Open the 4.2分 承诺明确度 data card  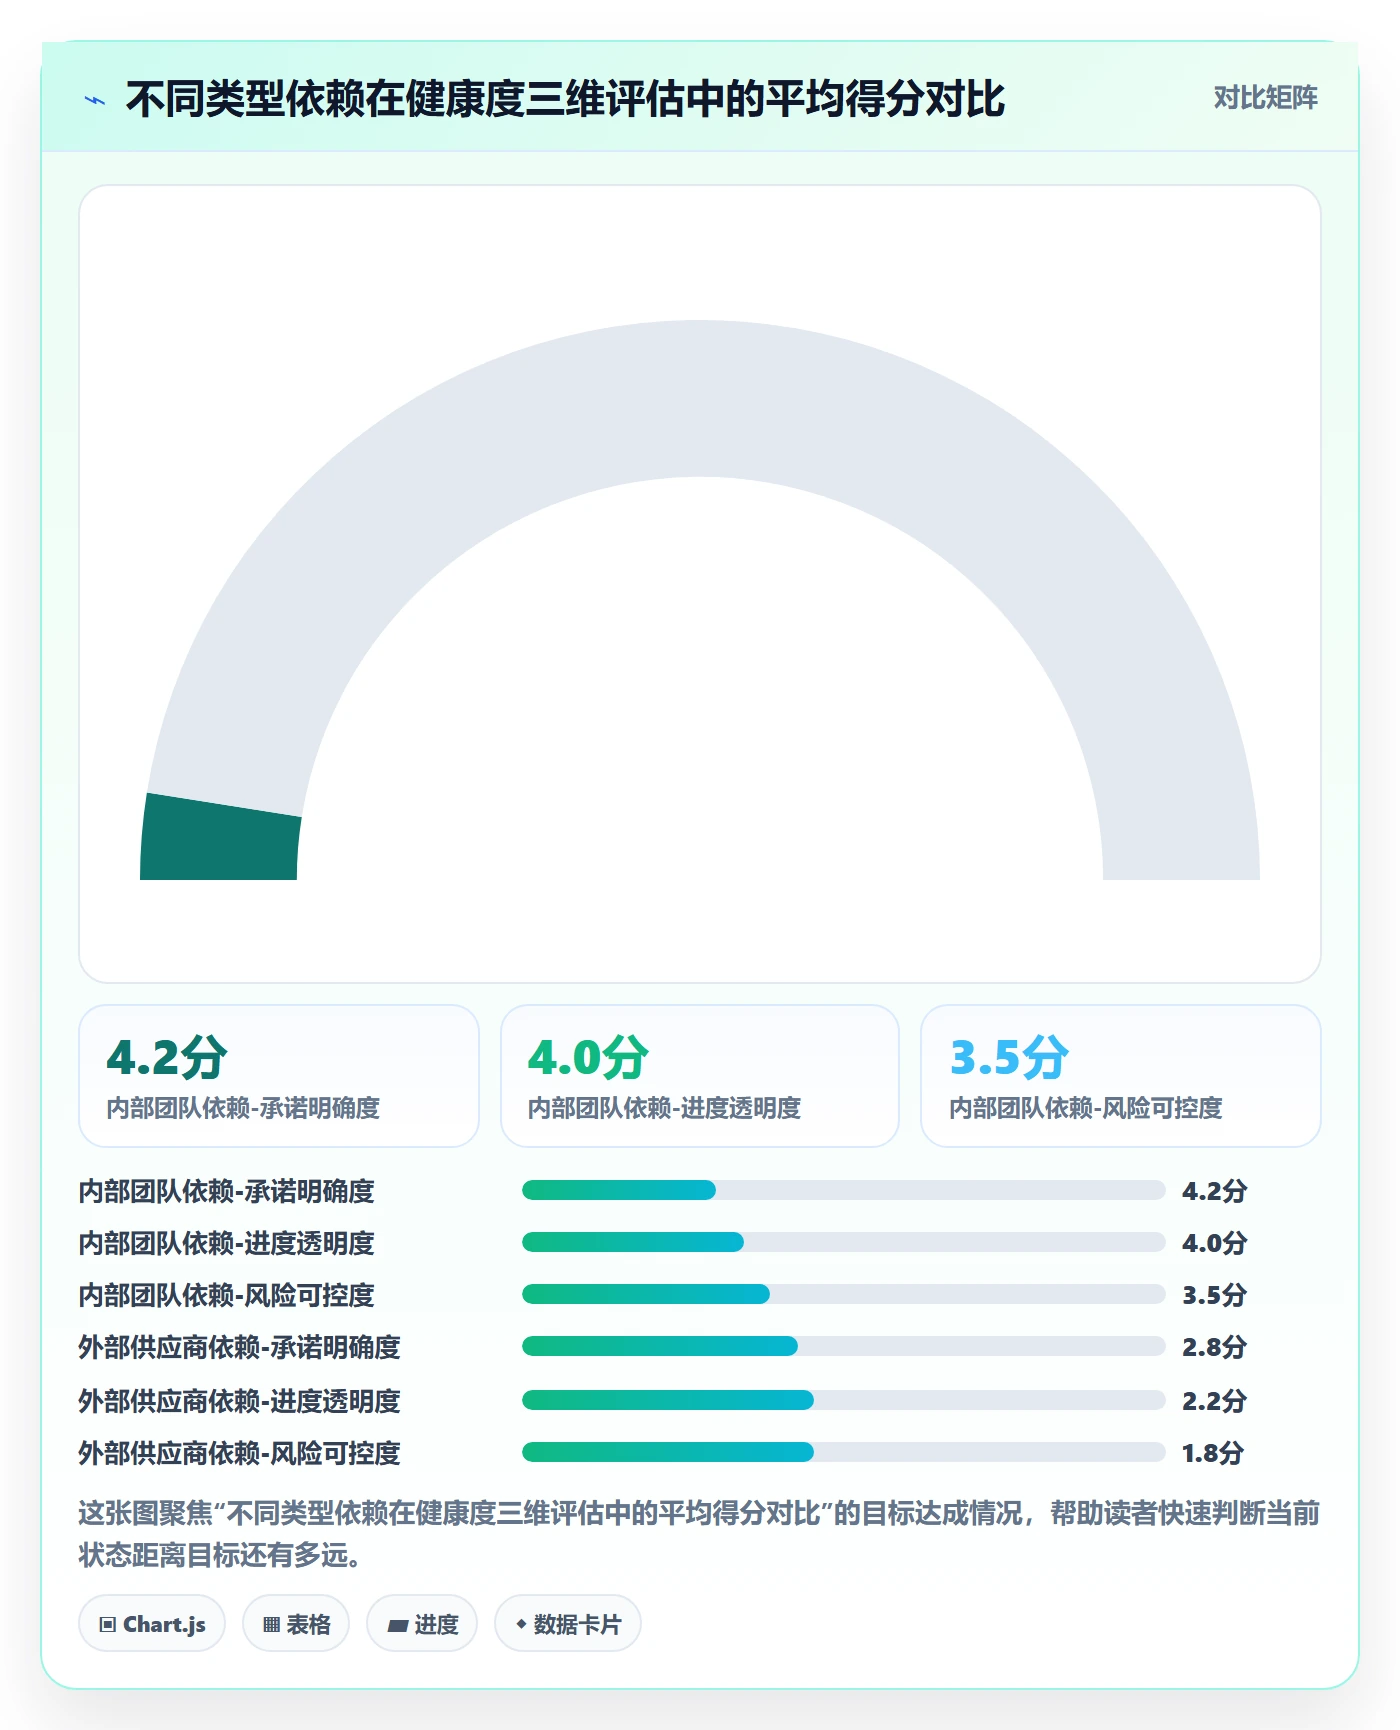pos(279,1076)
